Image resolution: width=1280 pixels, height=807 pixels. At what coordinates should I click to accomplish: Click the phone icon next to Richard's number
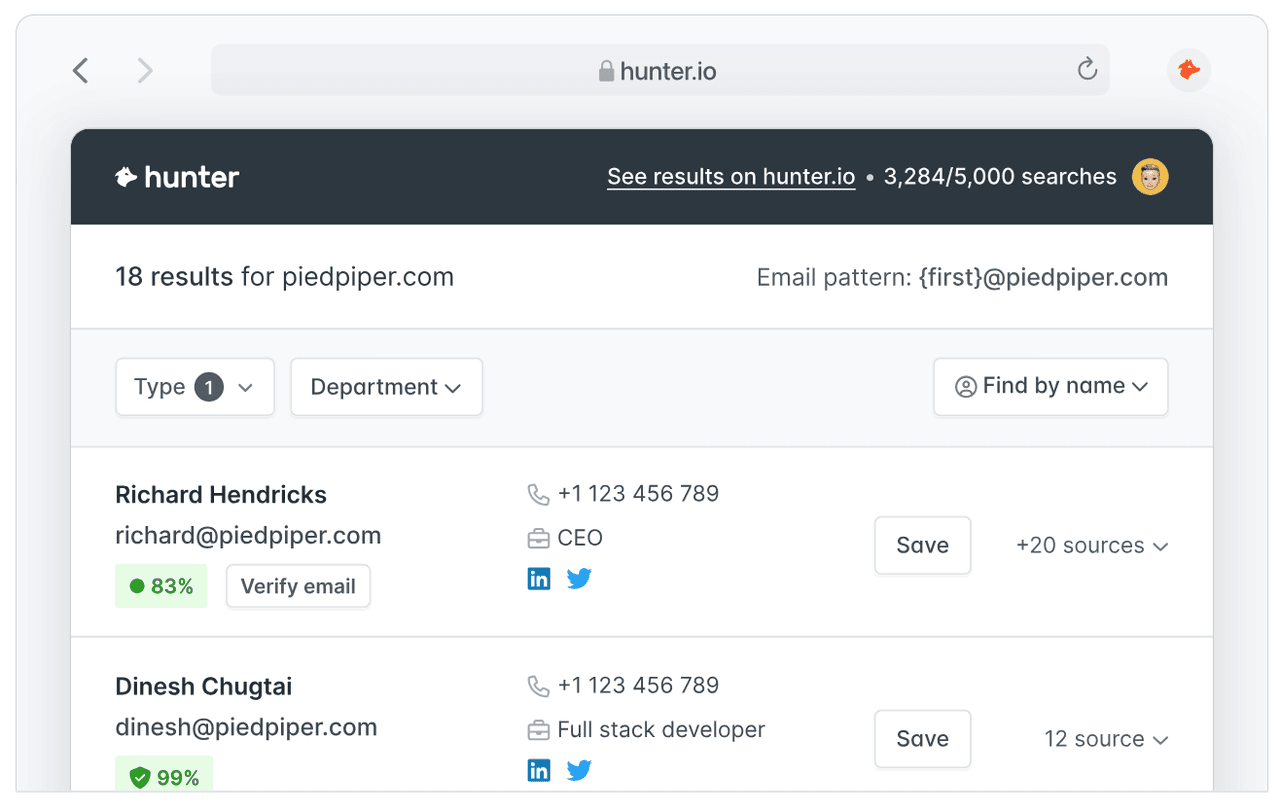click(538, 493)
